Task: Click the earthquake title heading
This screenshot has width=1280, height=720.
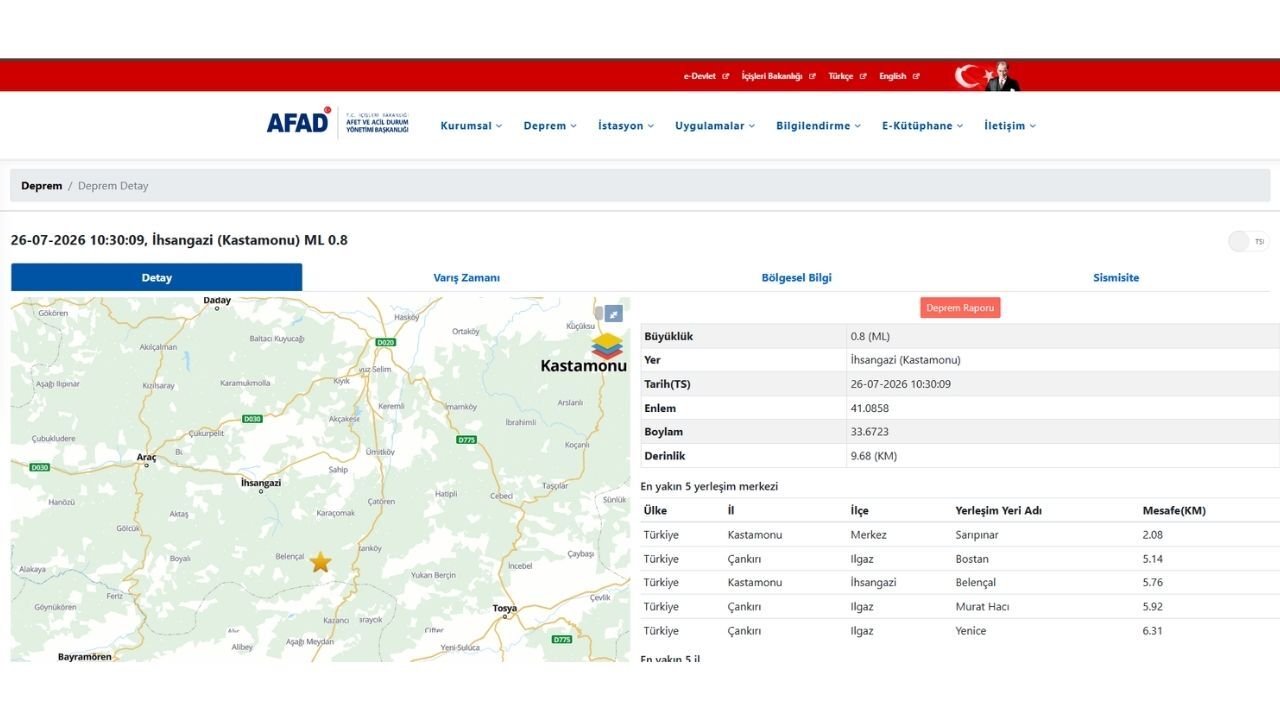Action: click(179, 240)
